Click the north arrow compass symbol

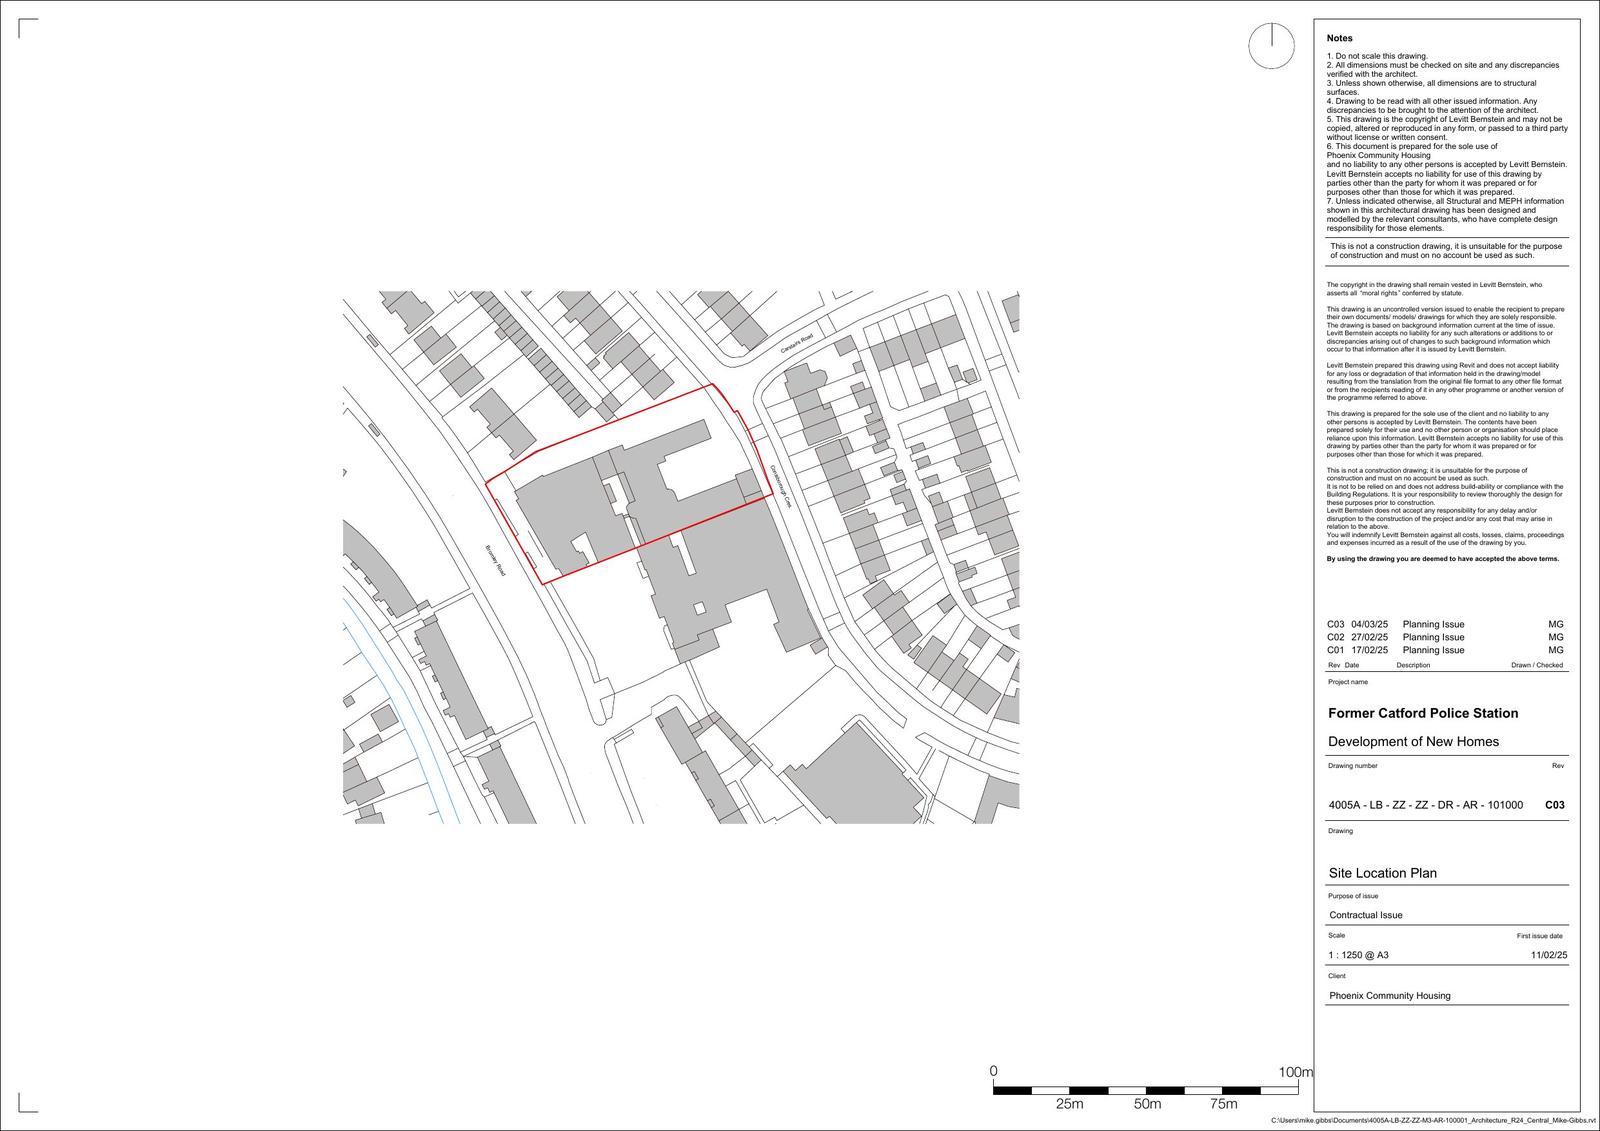pos(1272,46)
